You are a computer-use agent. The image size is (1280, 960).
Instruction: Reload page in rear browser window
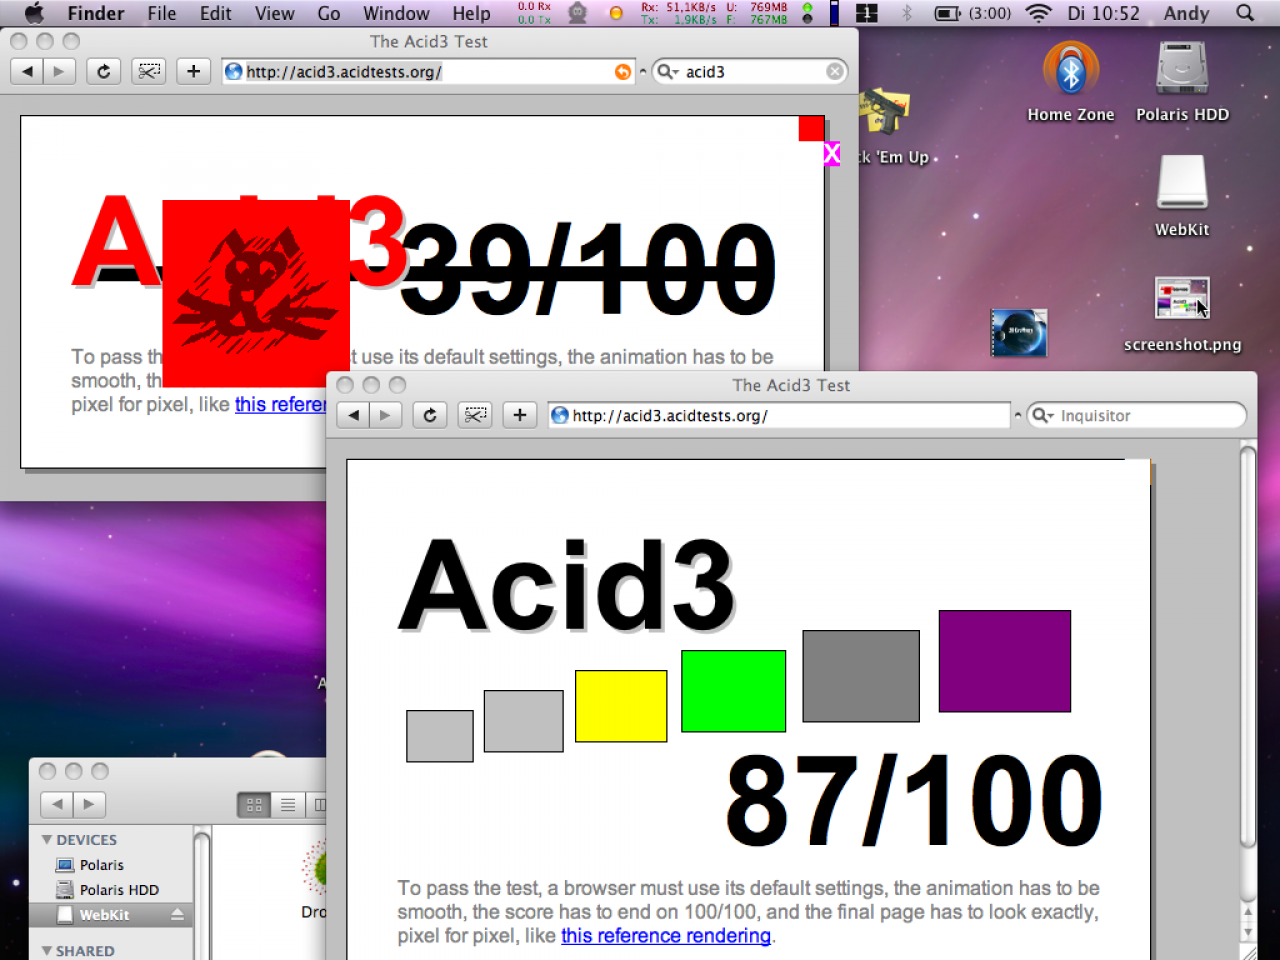click(103, 71)
